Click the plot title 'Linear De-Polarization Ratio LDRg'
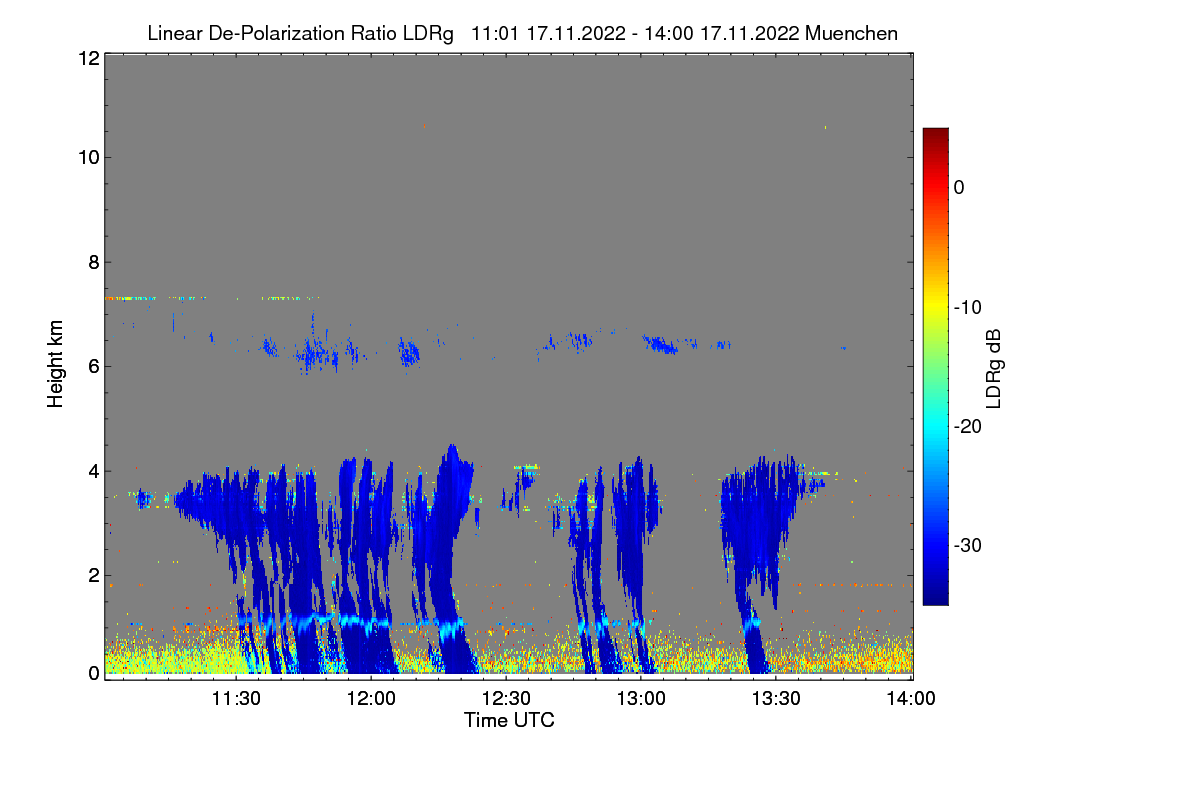The height and width of the screenshot is (800, 1200). (300, 33)
